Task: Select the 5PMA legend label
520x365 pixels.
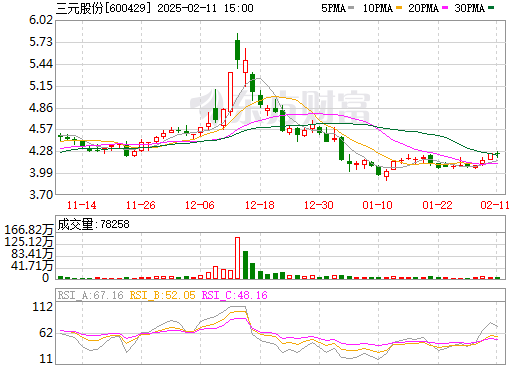Action: click(x=333, y=8)
